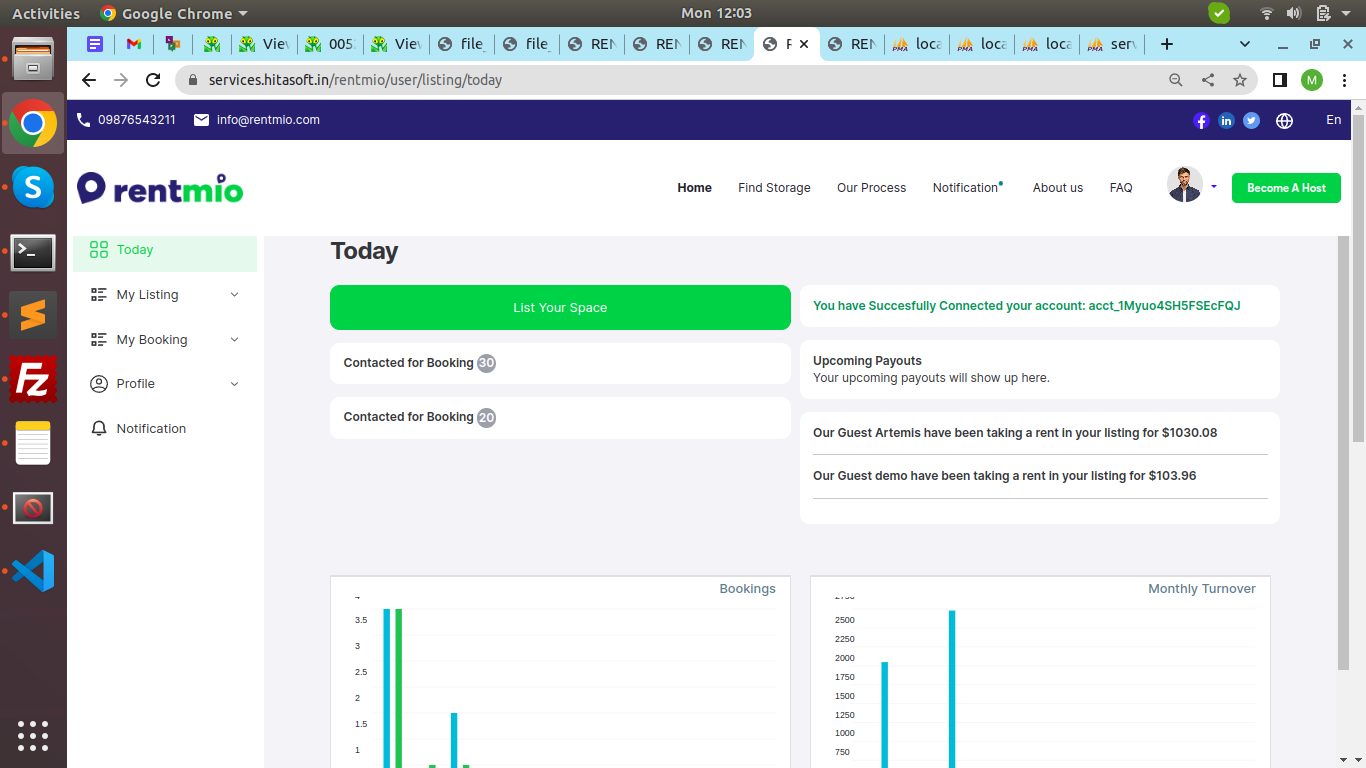The height and width of the screenshot is (768, 1366).
Task: Click the page's vertical scrollbar
Action: click(1357, 277)
